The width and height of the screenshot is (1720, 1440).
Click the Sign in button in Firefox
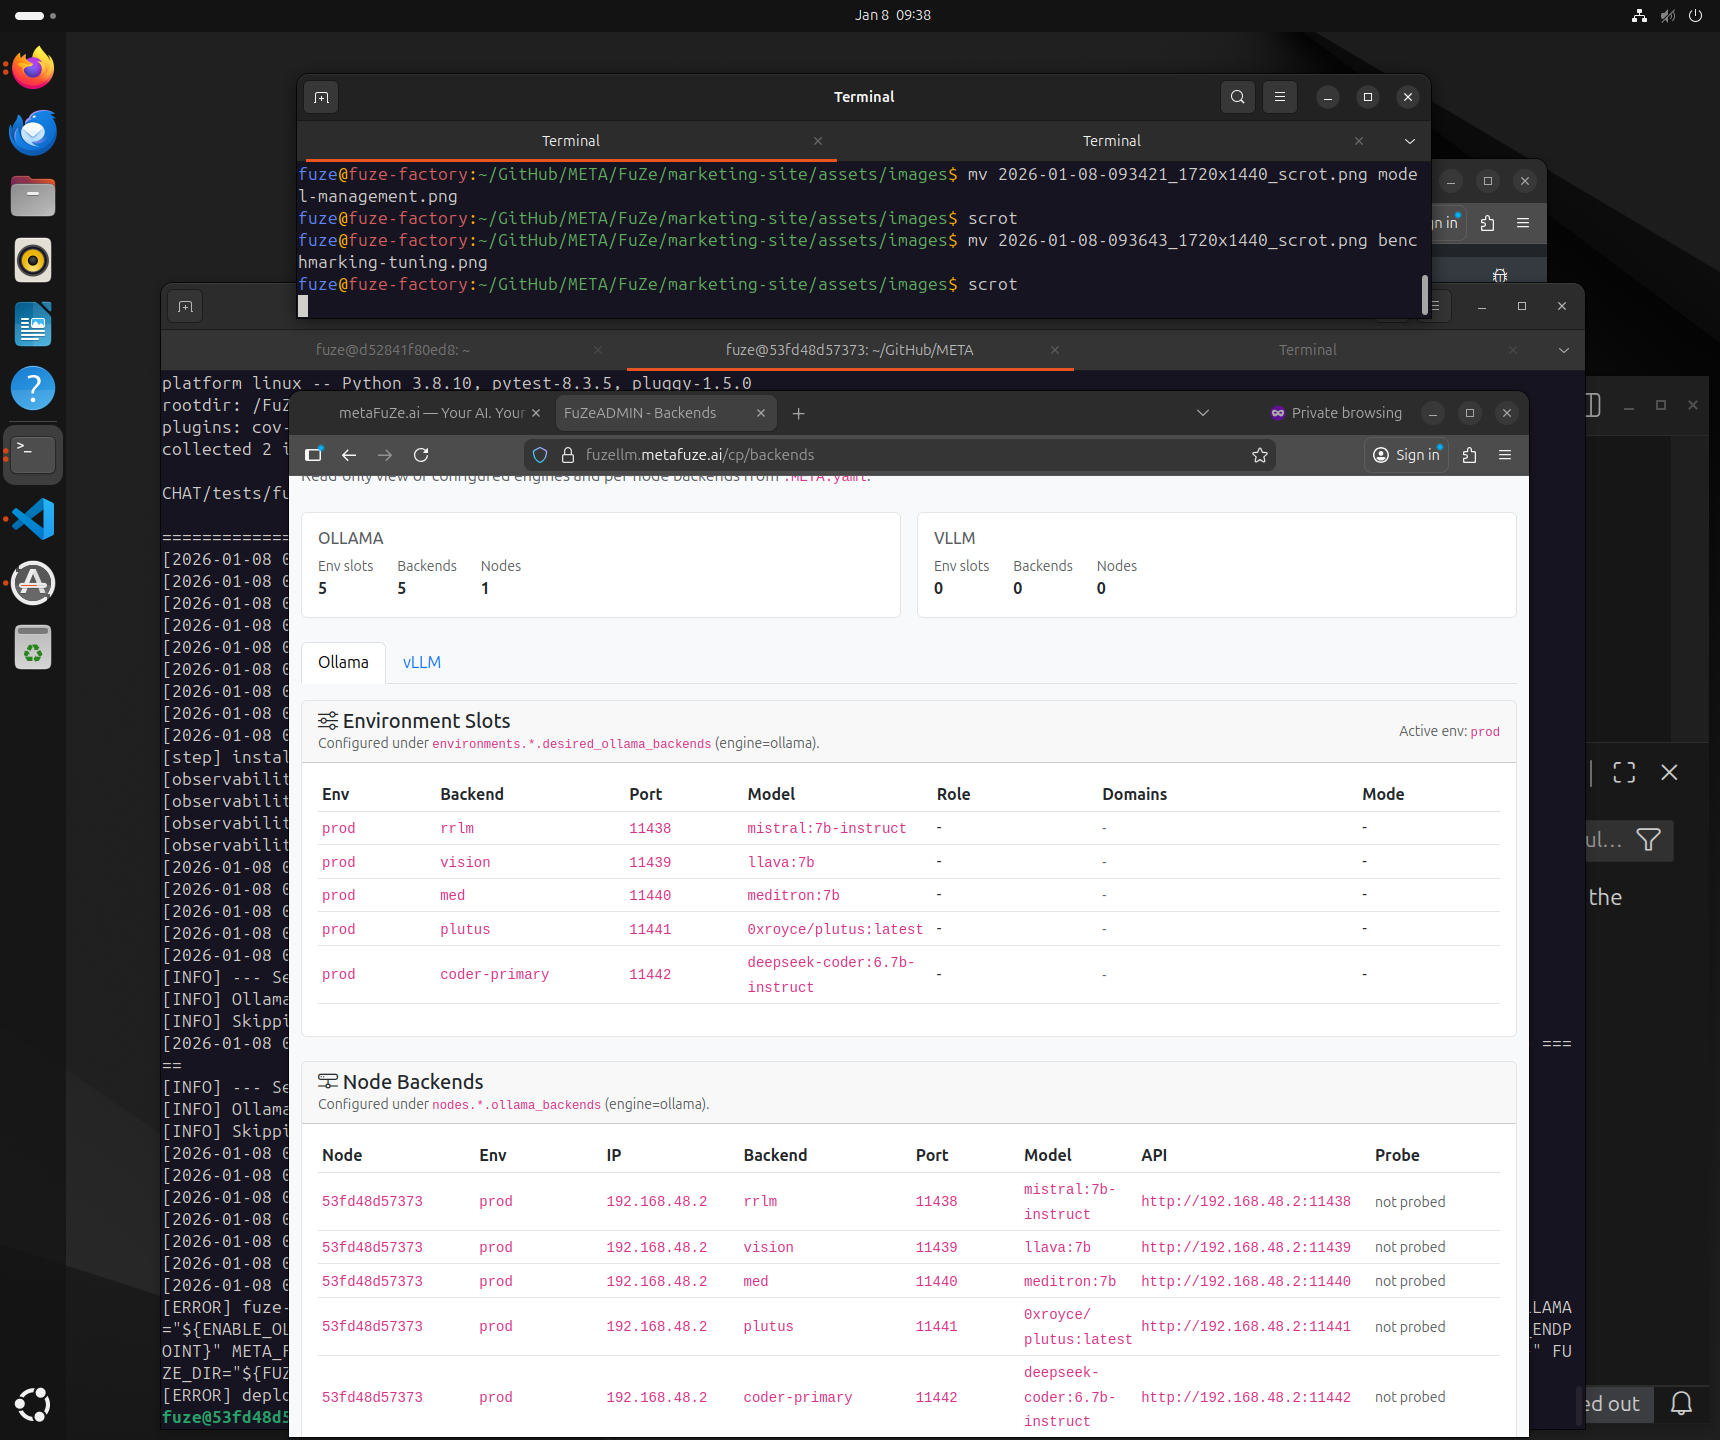(1406, 455)
